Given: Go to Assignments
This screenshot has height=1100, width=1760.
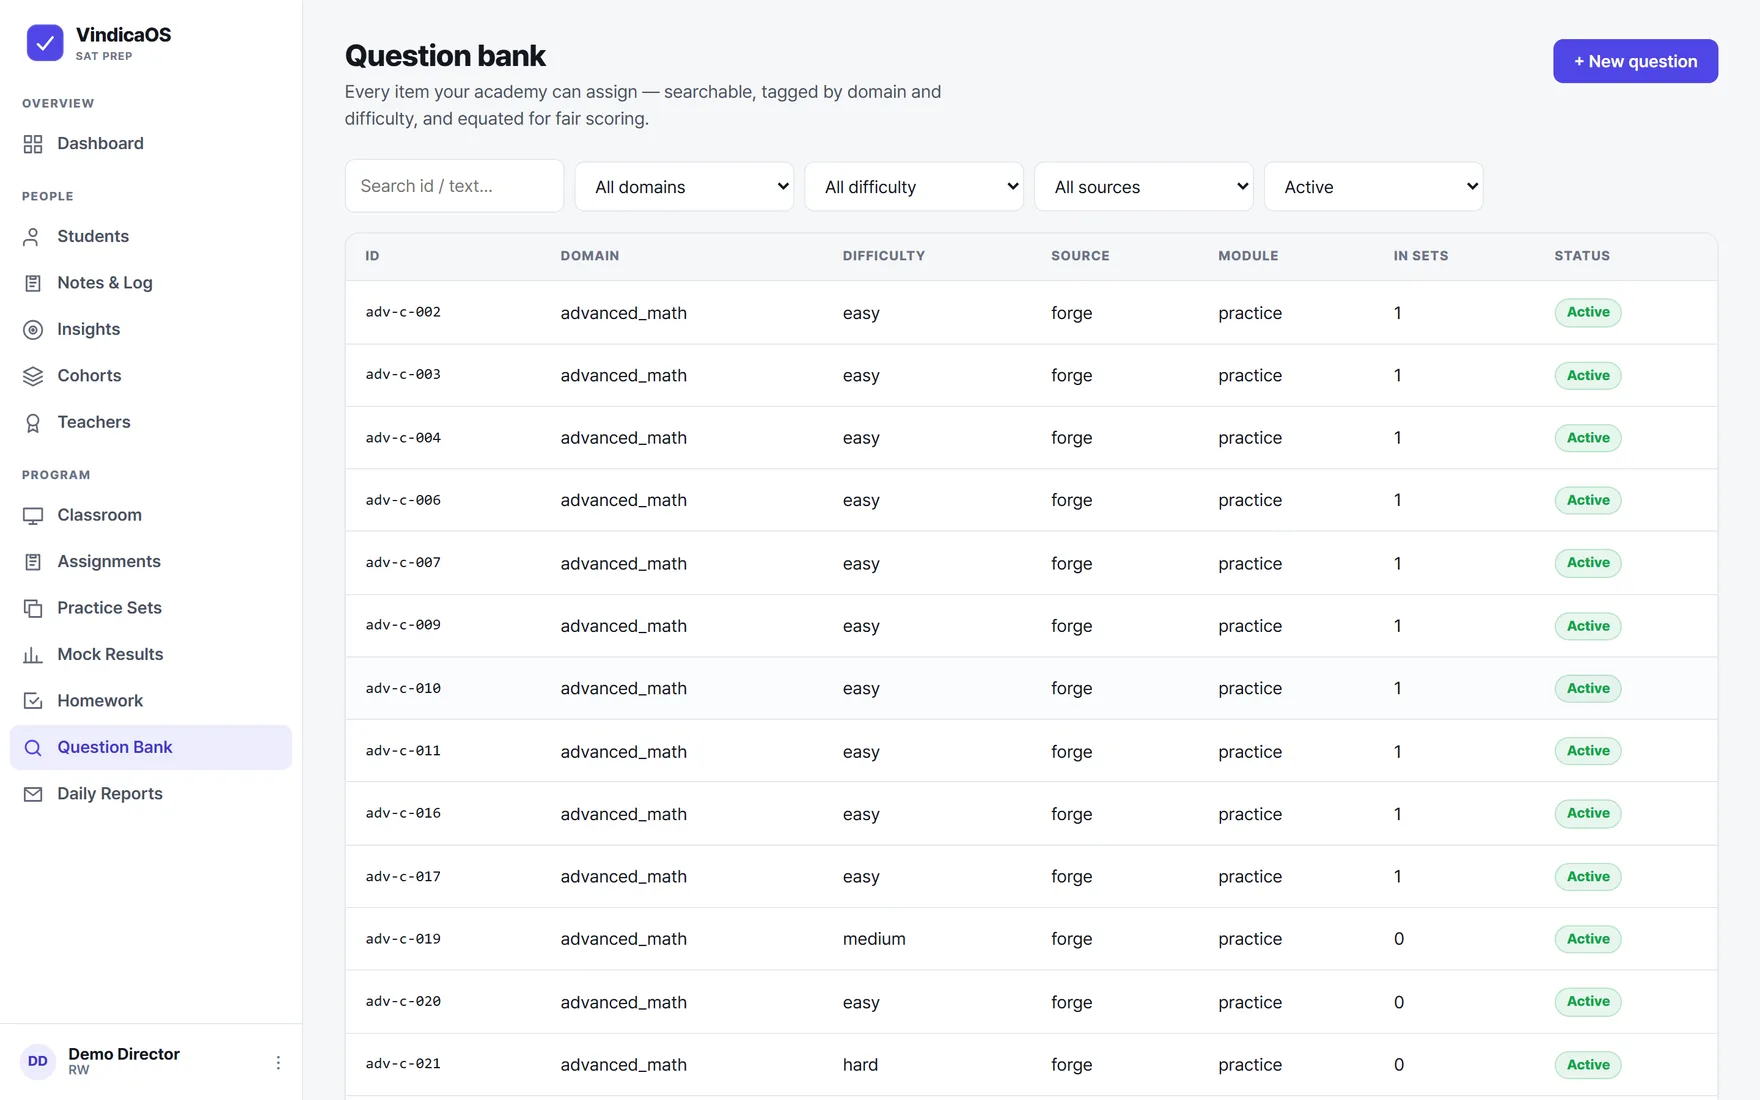Looking at the screenshot, I should 151,562.
